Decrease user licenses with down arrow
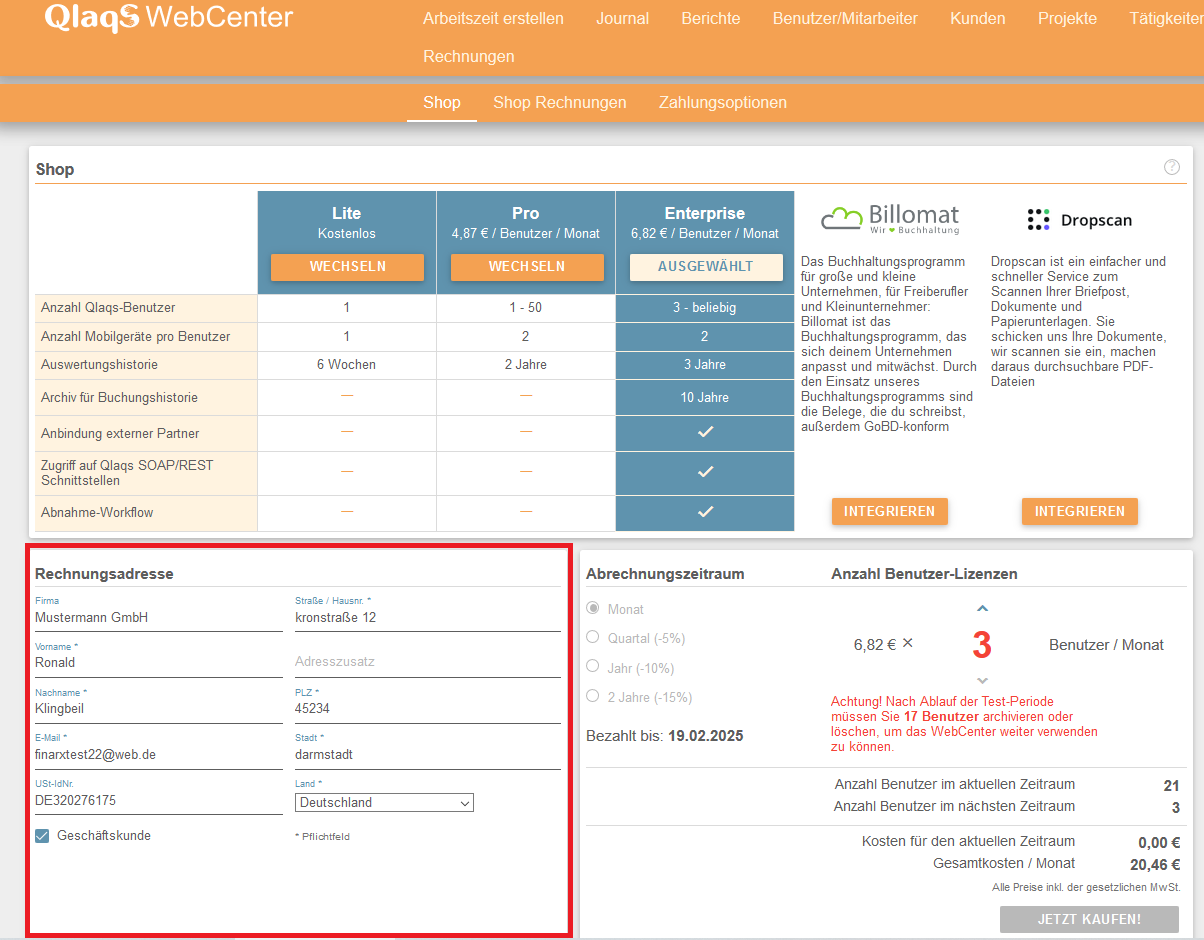1204x940 pixels. 982,681
